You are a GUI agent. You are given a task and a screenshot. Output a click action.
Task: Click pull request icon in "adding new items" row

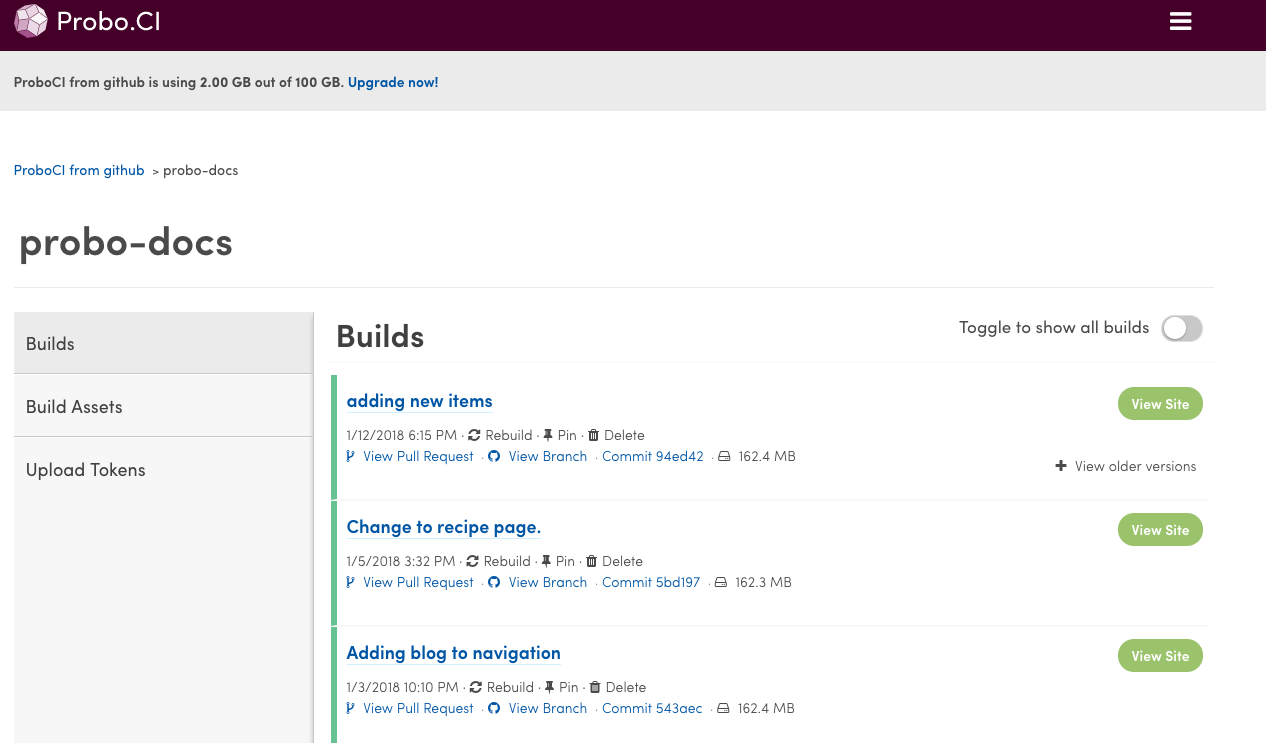click(x=351, y=456)
